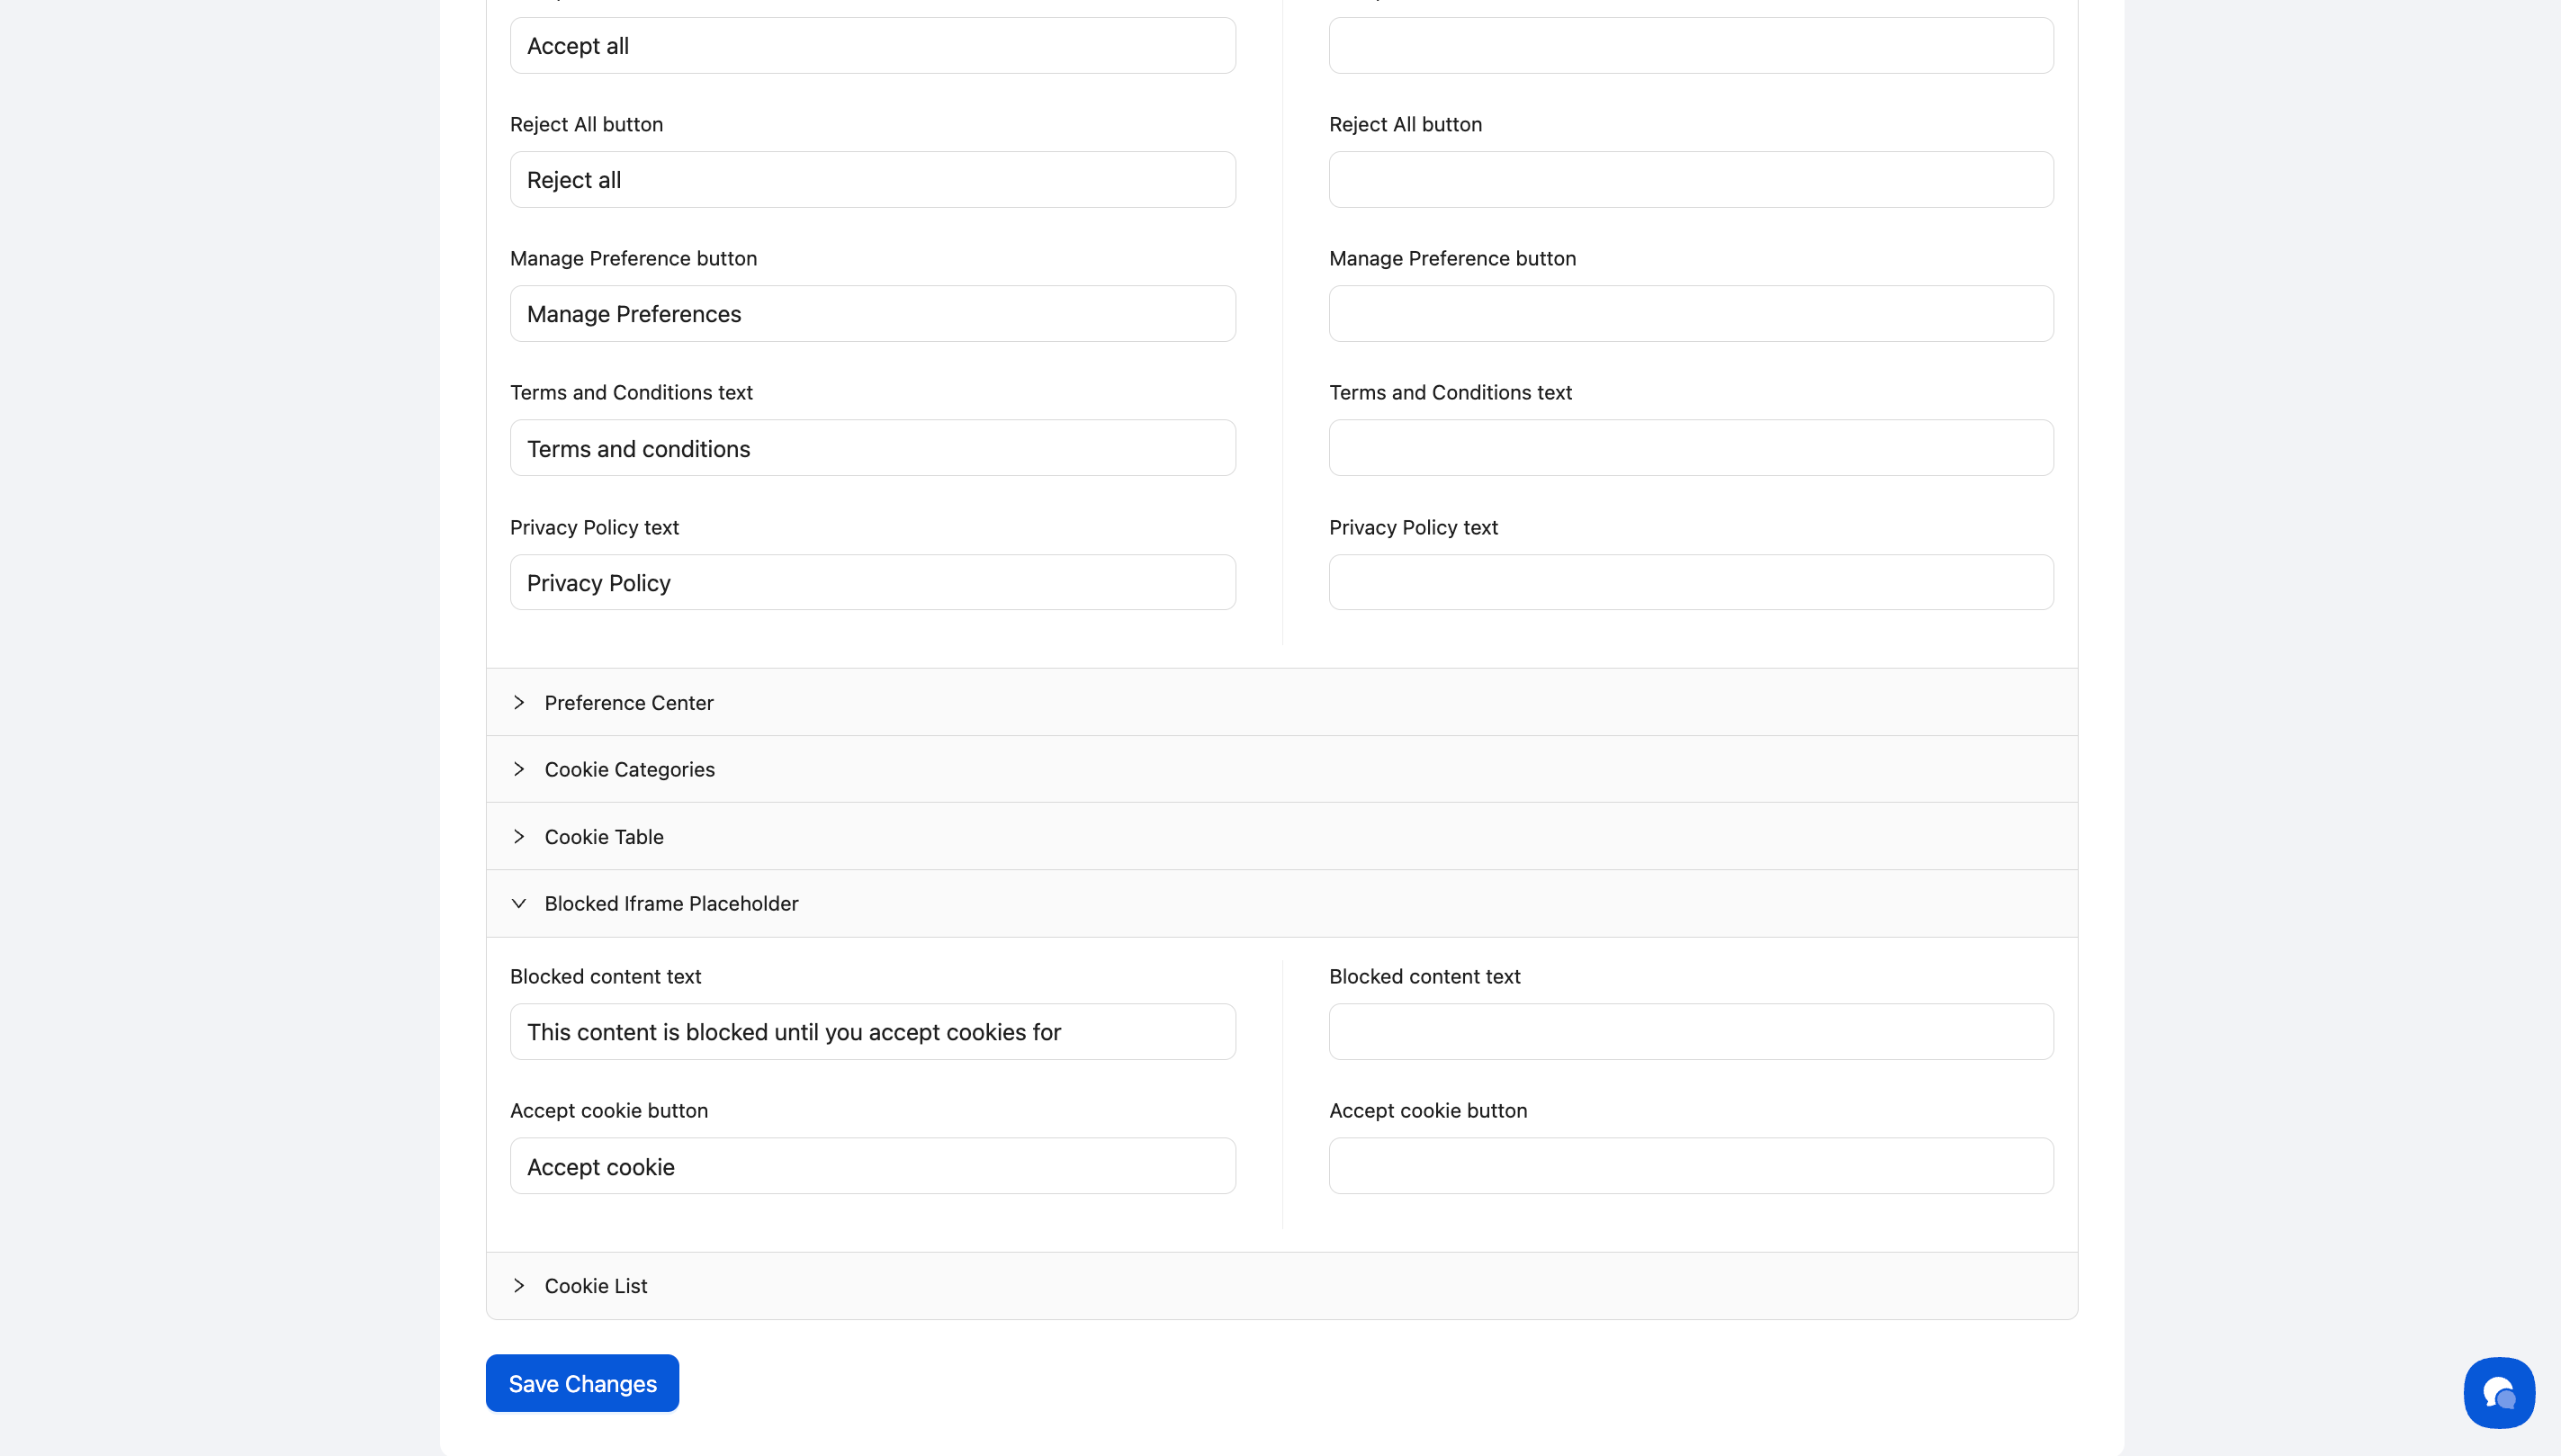Focus the Accept cookie input field
Image resolution: width=2561 pixels, height=1456 pixels.
(x=872, y=1166)
